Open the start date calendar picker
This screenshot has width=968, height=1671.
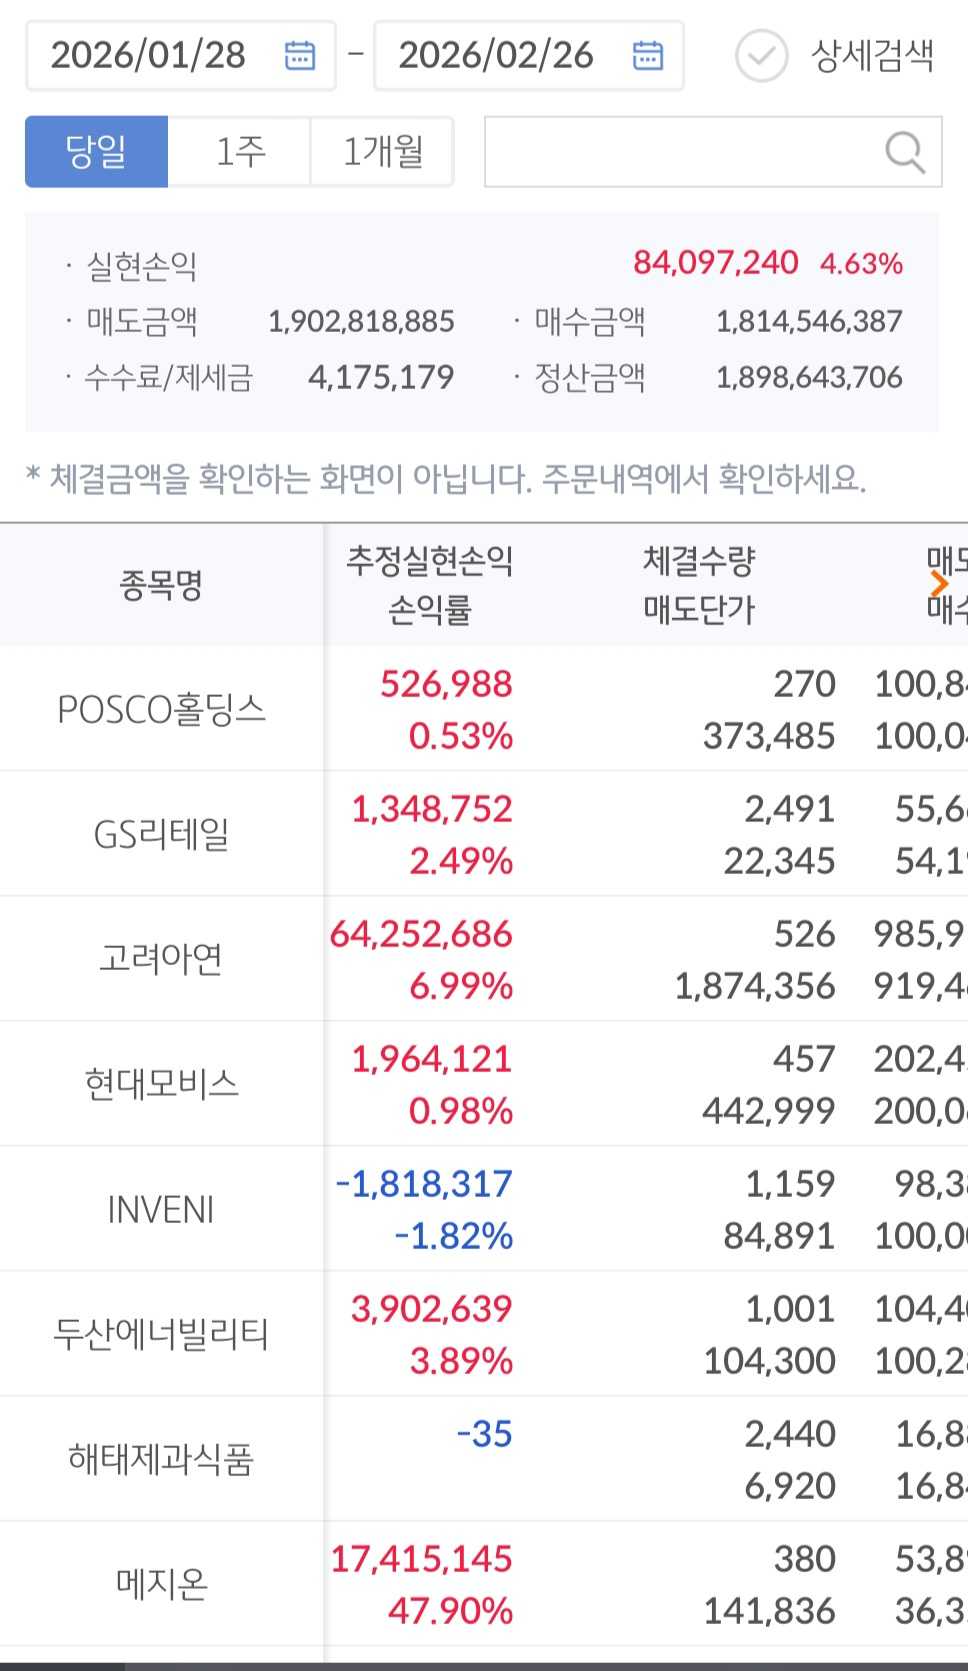click(x=299, y=55)
